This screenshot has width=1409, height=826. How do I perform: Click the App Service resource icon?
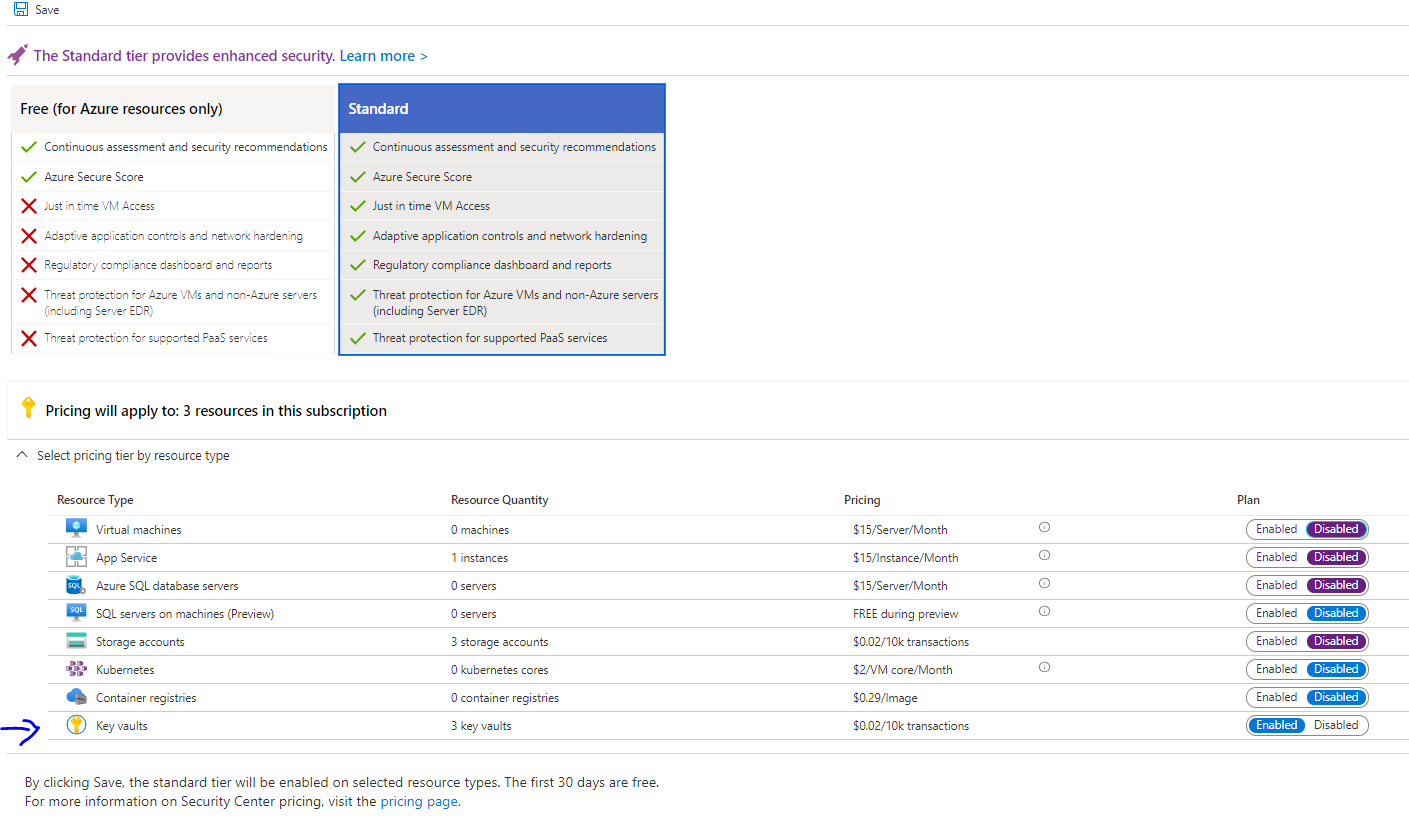(77, 557)
